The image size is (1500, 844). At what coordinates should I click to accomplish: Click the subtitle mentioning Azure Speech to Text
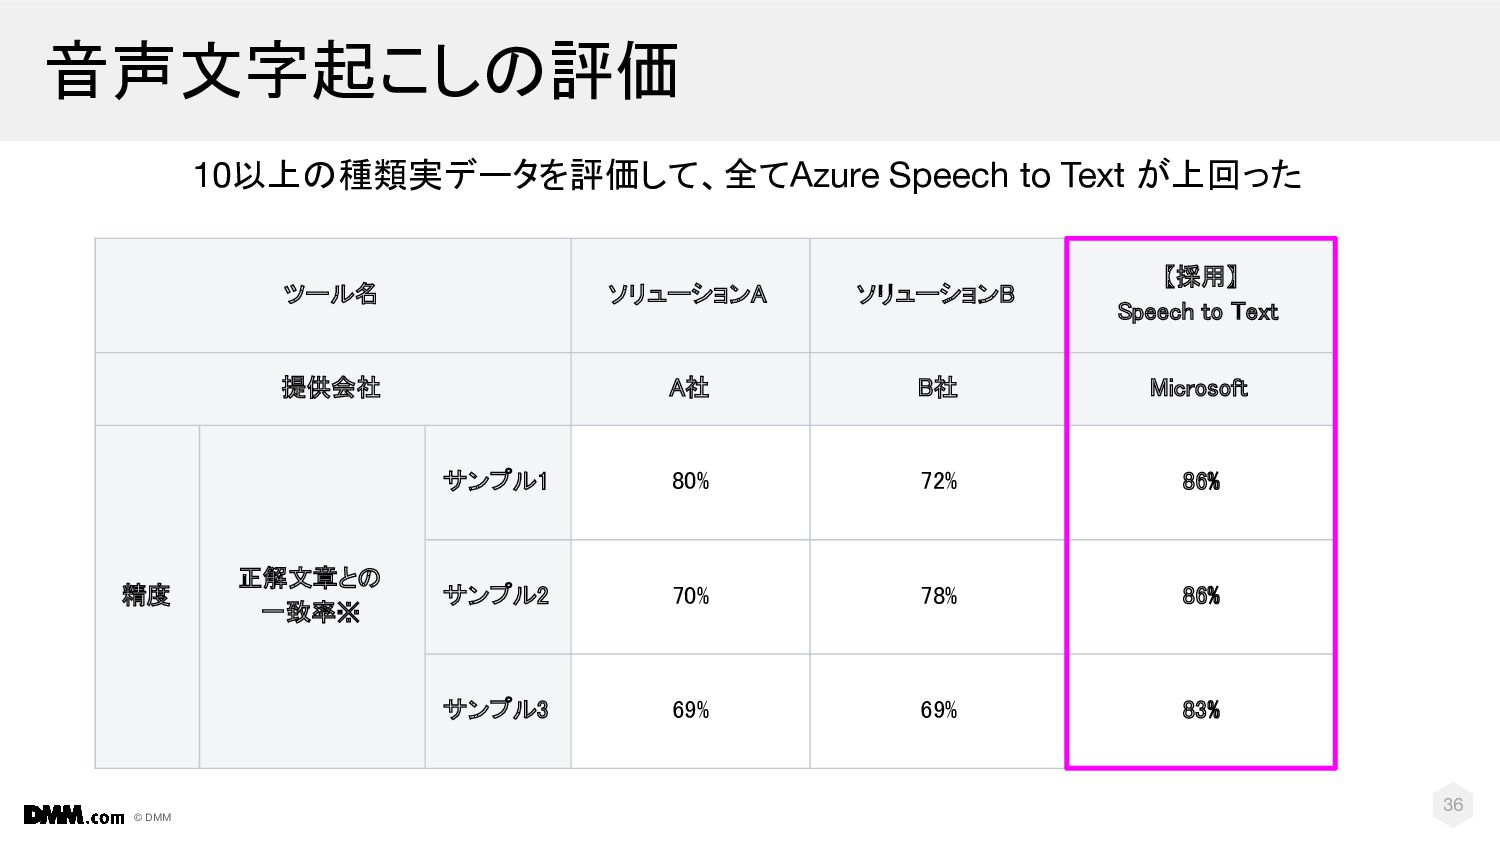pyautogui.click(x=747, y=175)
